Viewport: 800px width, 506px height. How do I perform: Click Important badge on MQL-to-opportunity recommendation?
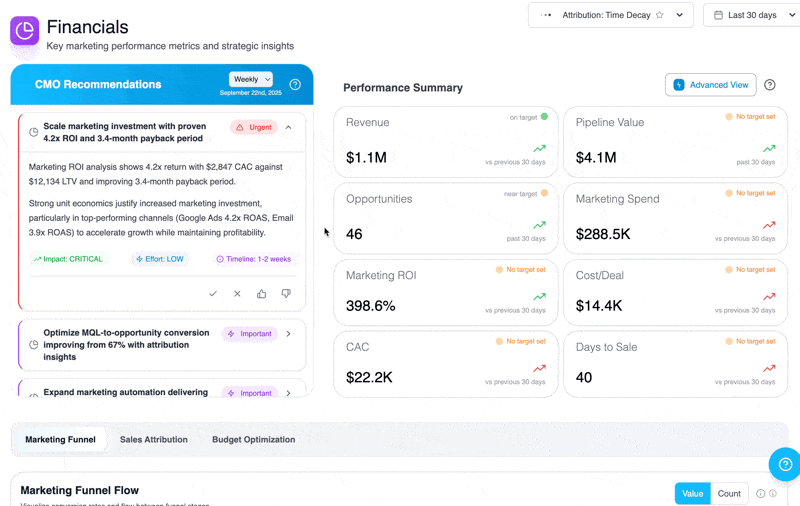click(249, 334)
